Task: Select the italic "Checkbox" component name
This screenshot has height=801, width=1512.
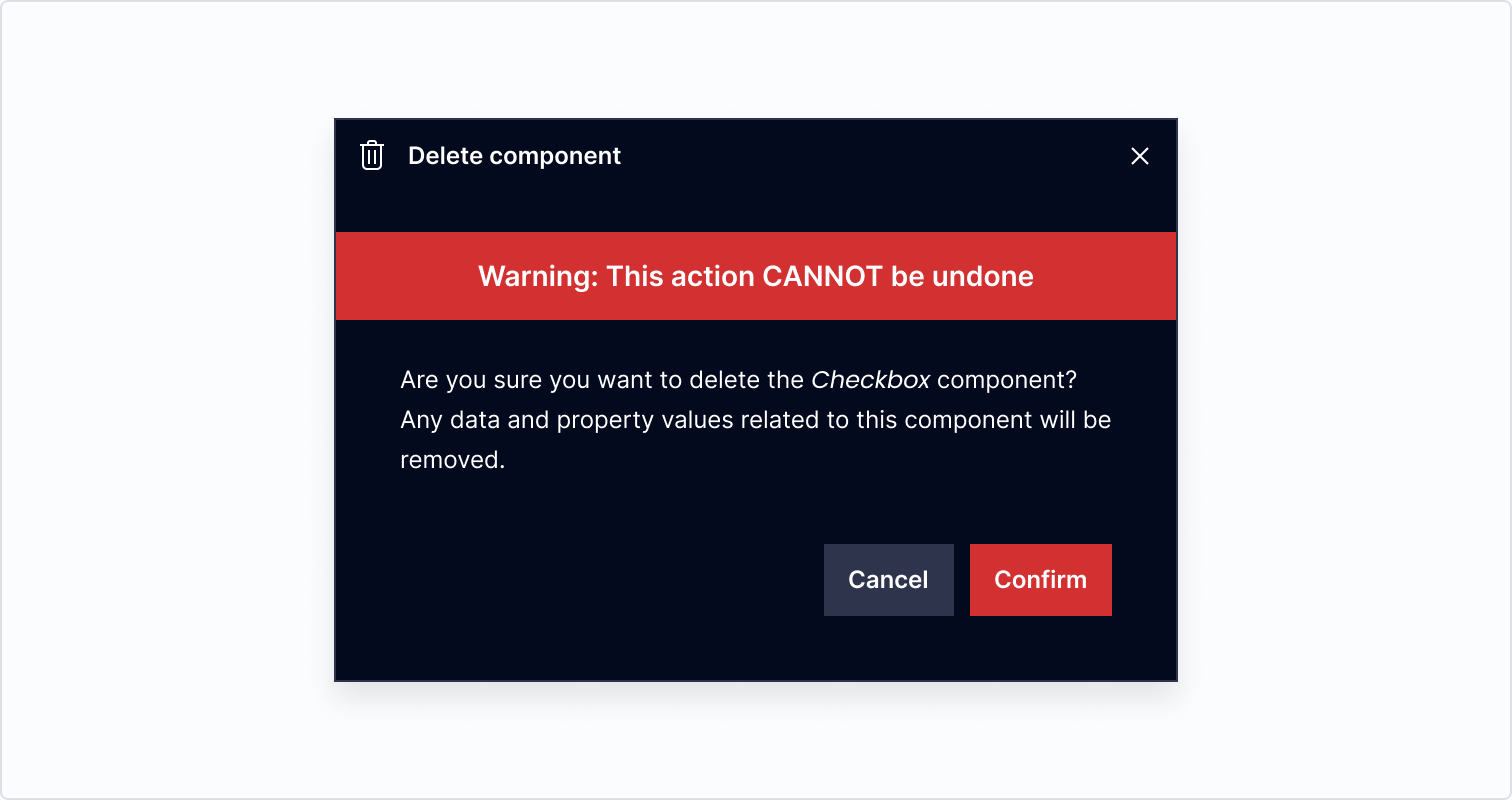Action: (x=871, y=380)
